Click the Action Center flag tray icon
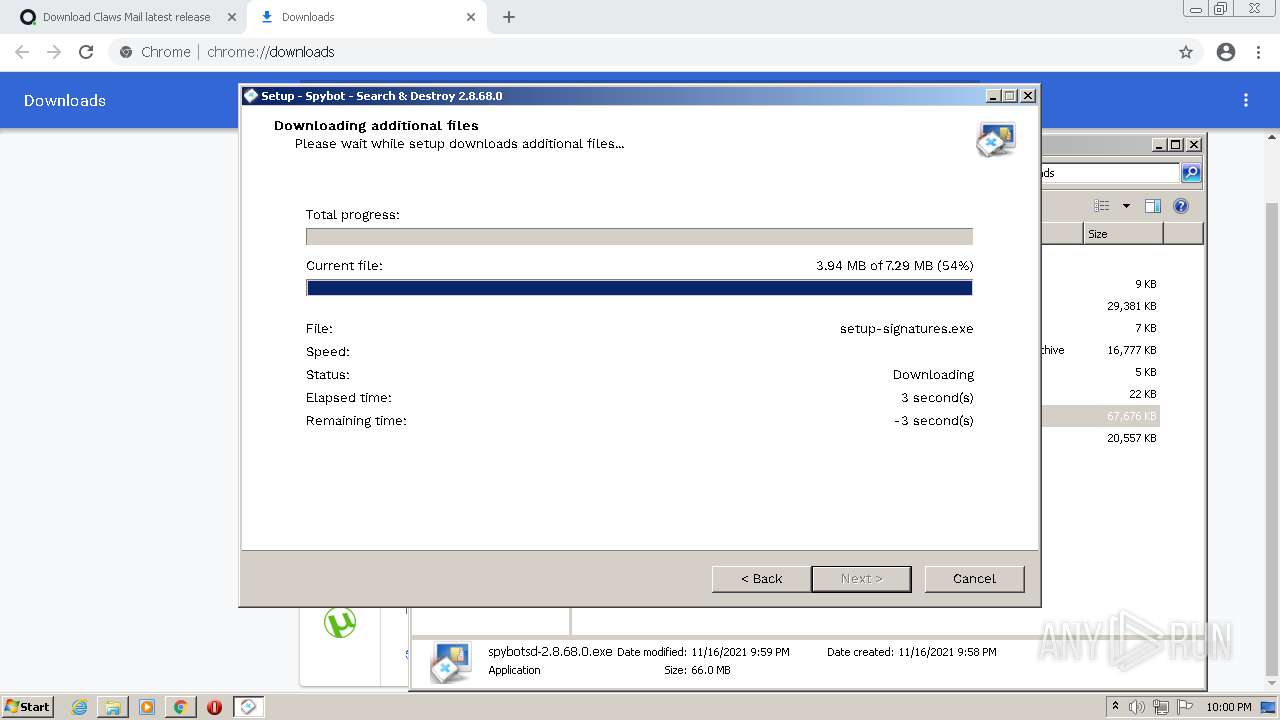This screenshot has height=720, width=1280. tap(1184, 707)
